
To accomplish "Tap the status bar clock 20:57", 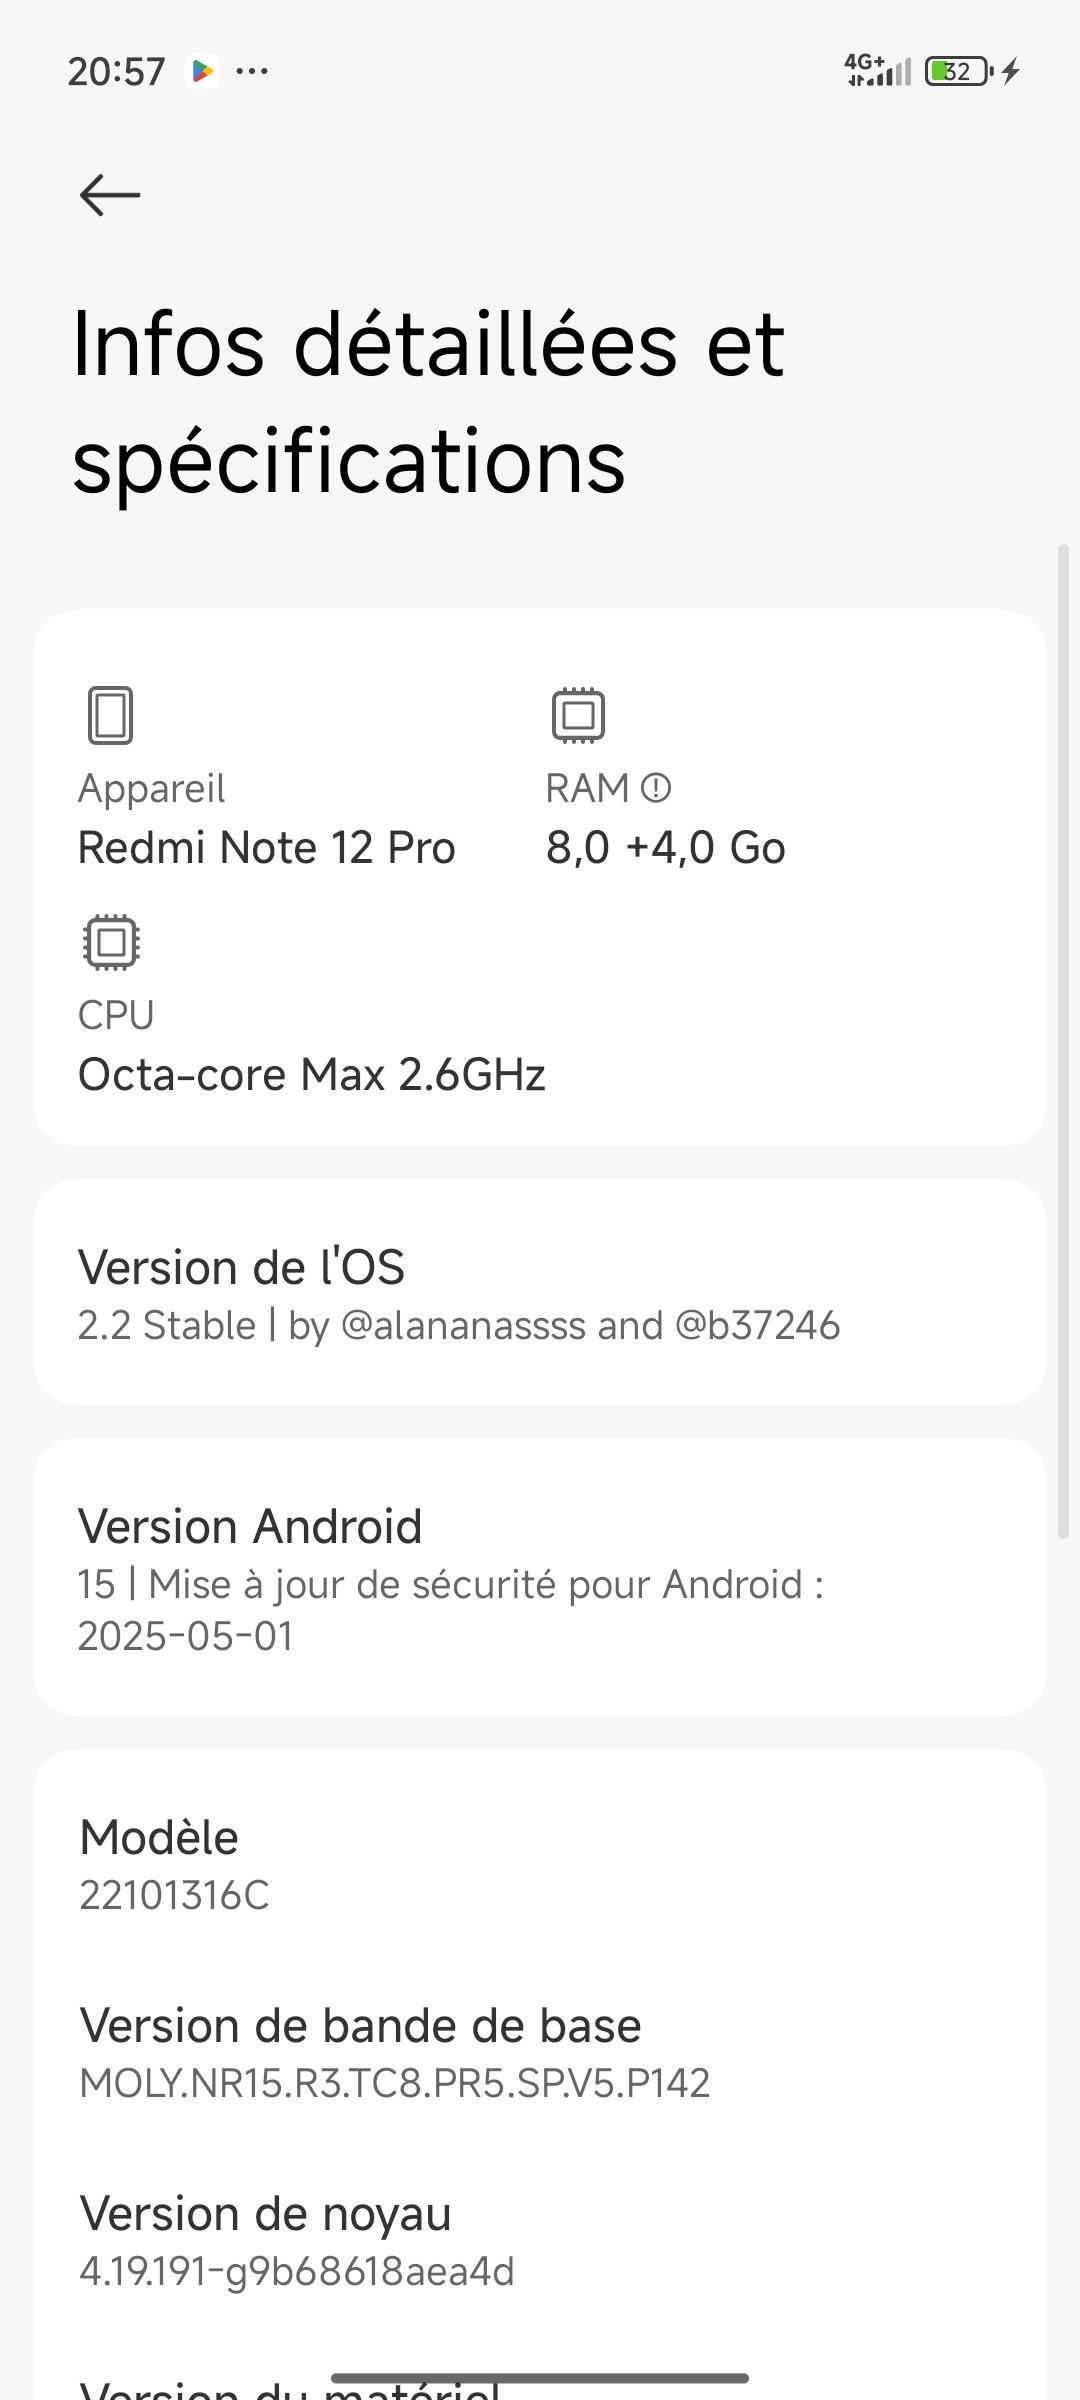I will click(116, 72).
